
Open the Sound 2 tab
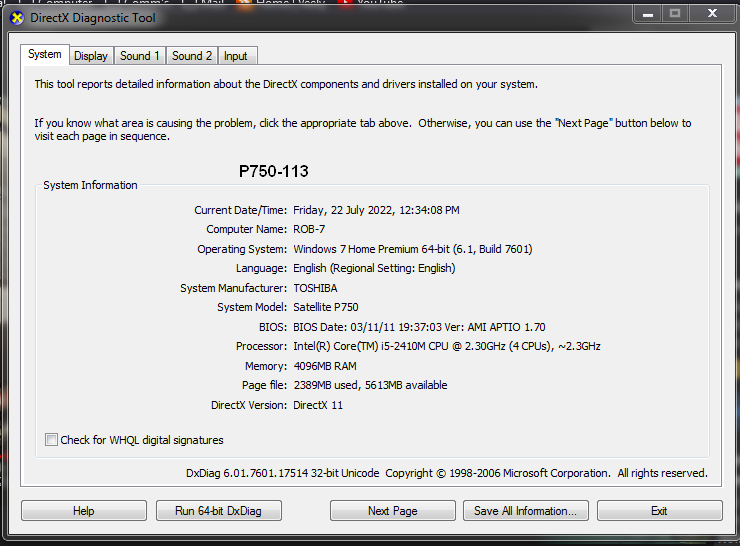192,56
